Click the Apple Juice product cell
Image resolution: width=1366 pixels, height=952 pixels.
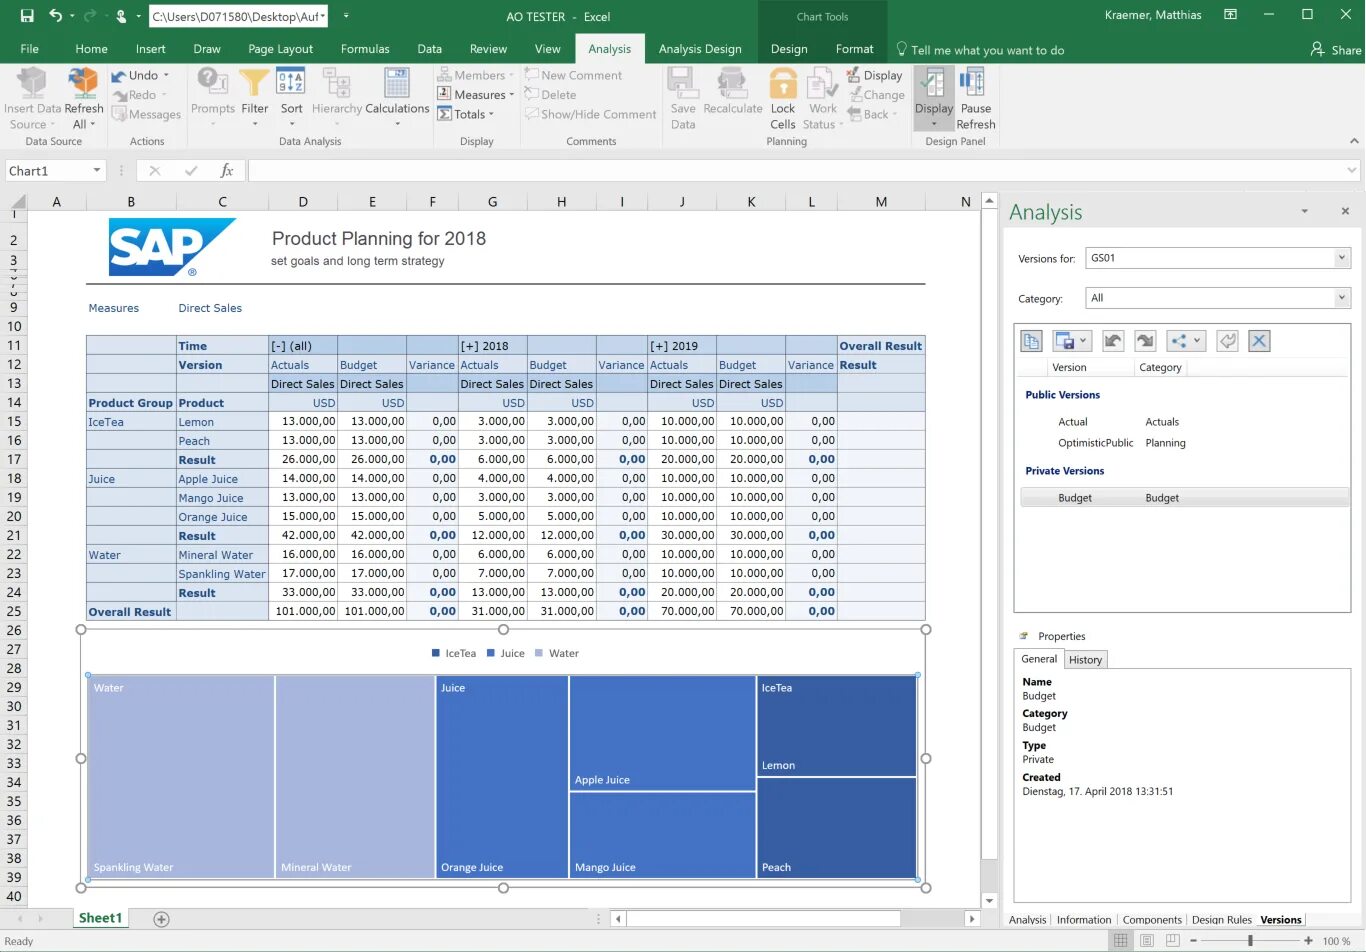tap(222, 479)
